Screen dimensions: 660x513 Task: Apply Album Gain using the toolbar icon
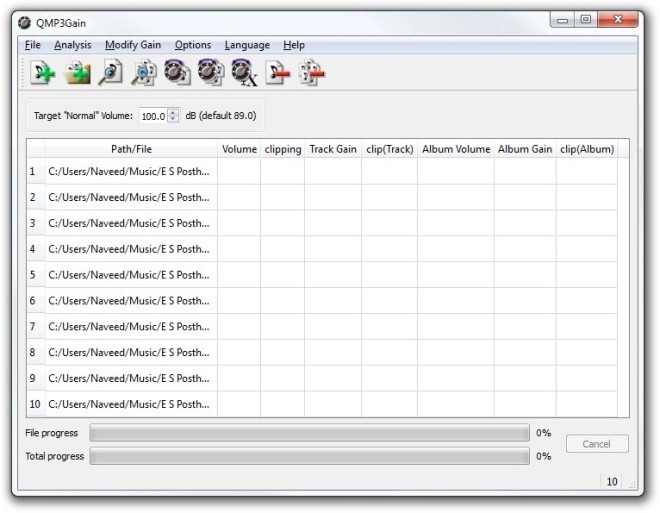(x=211, y=74)
